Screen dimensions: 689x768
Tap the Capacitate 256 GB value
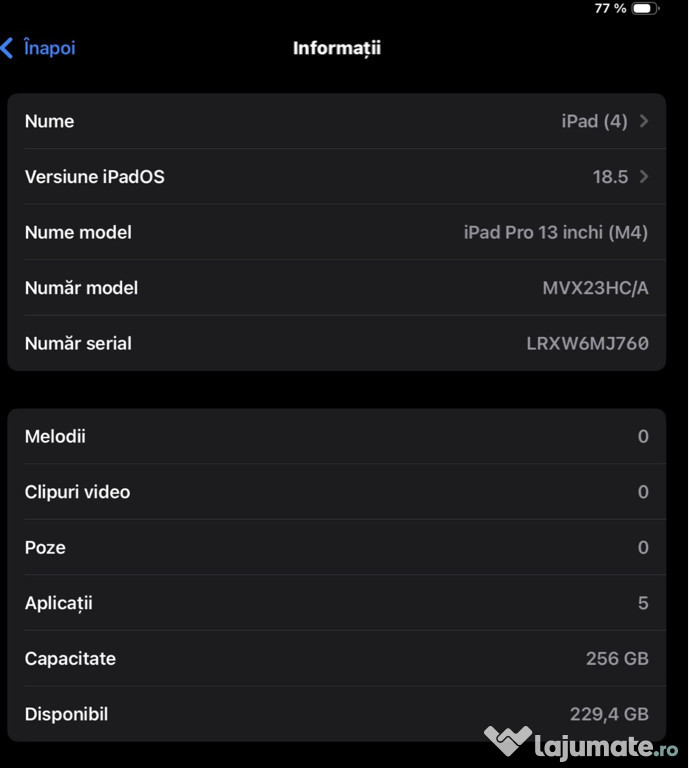coord(617,658)
